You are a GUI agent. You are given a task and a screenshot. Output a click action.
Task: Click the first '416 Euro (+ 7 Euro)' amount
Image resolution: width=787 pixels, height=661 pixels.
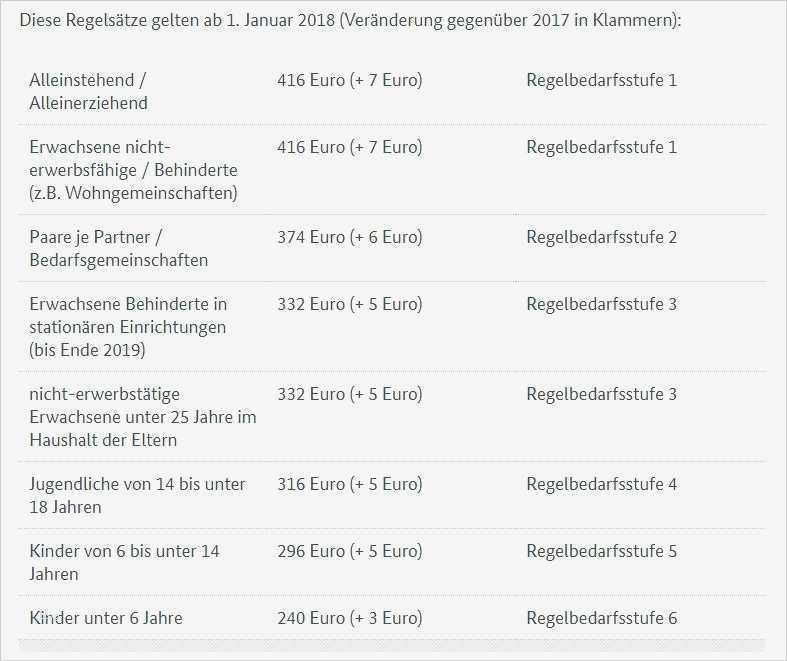pyautogui.click(x=349, y=80)
